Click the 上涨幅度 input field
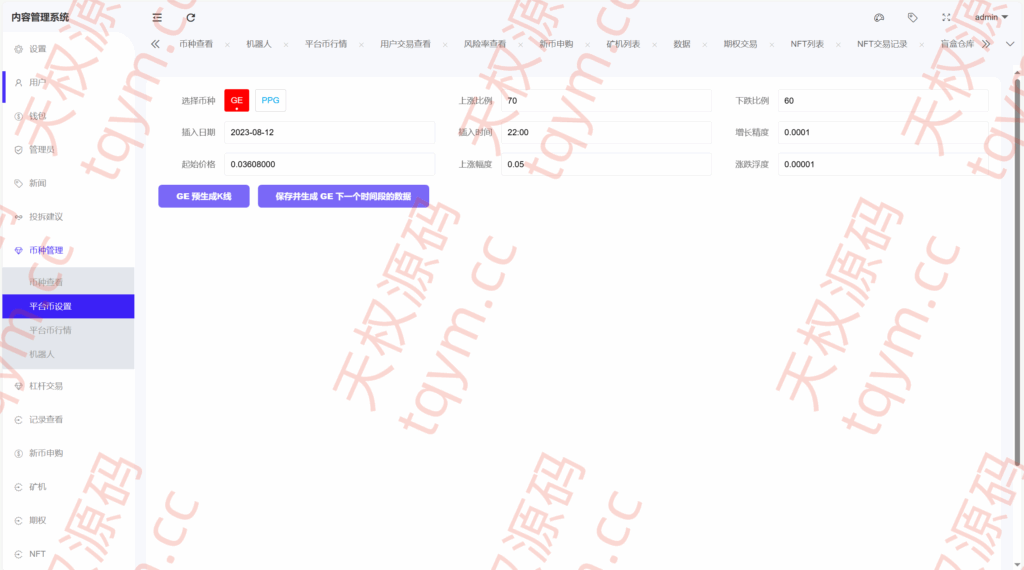Screen dimensions: 1024x570 606,164
